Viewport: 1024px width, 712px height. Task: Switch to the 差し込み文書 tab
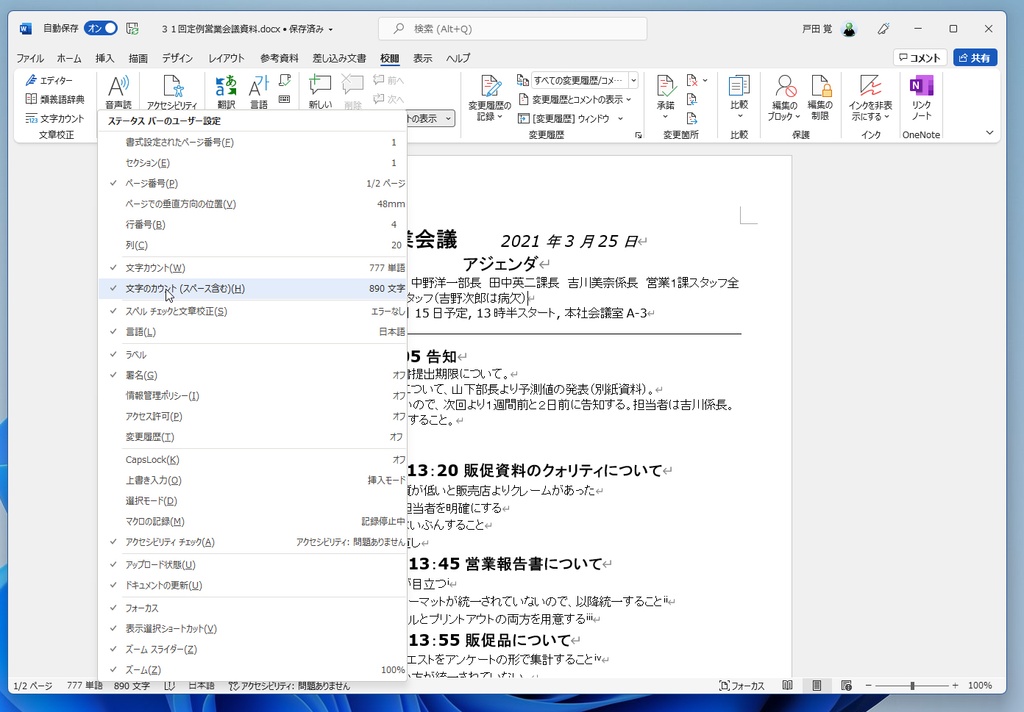click(x=339, y=58)
